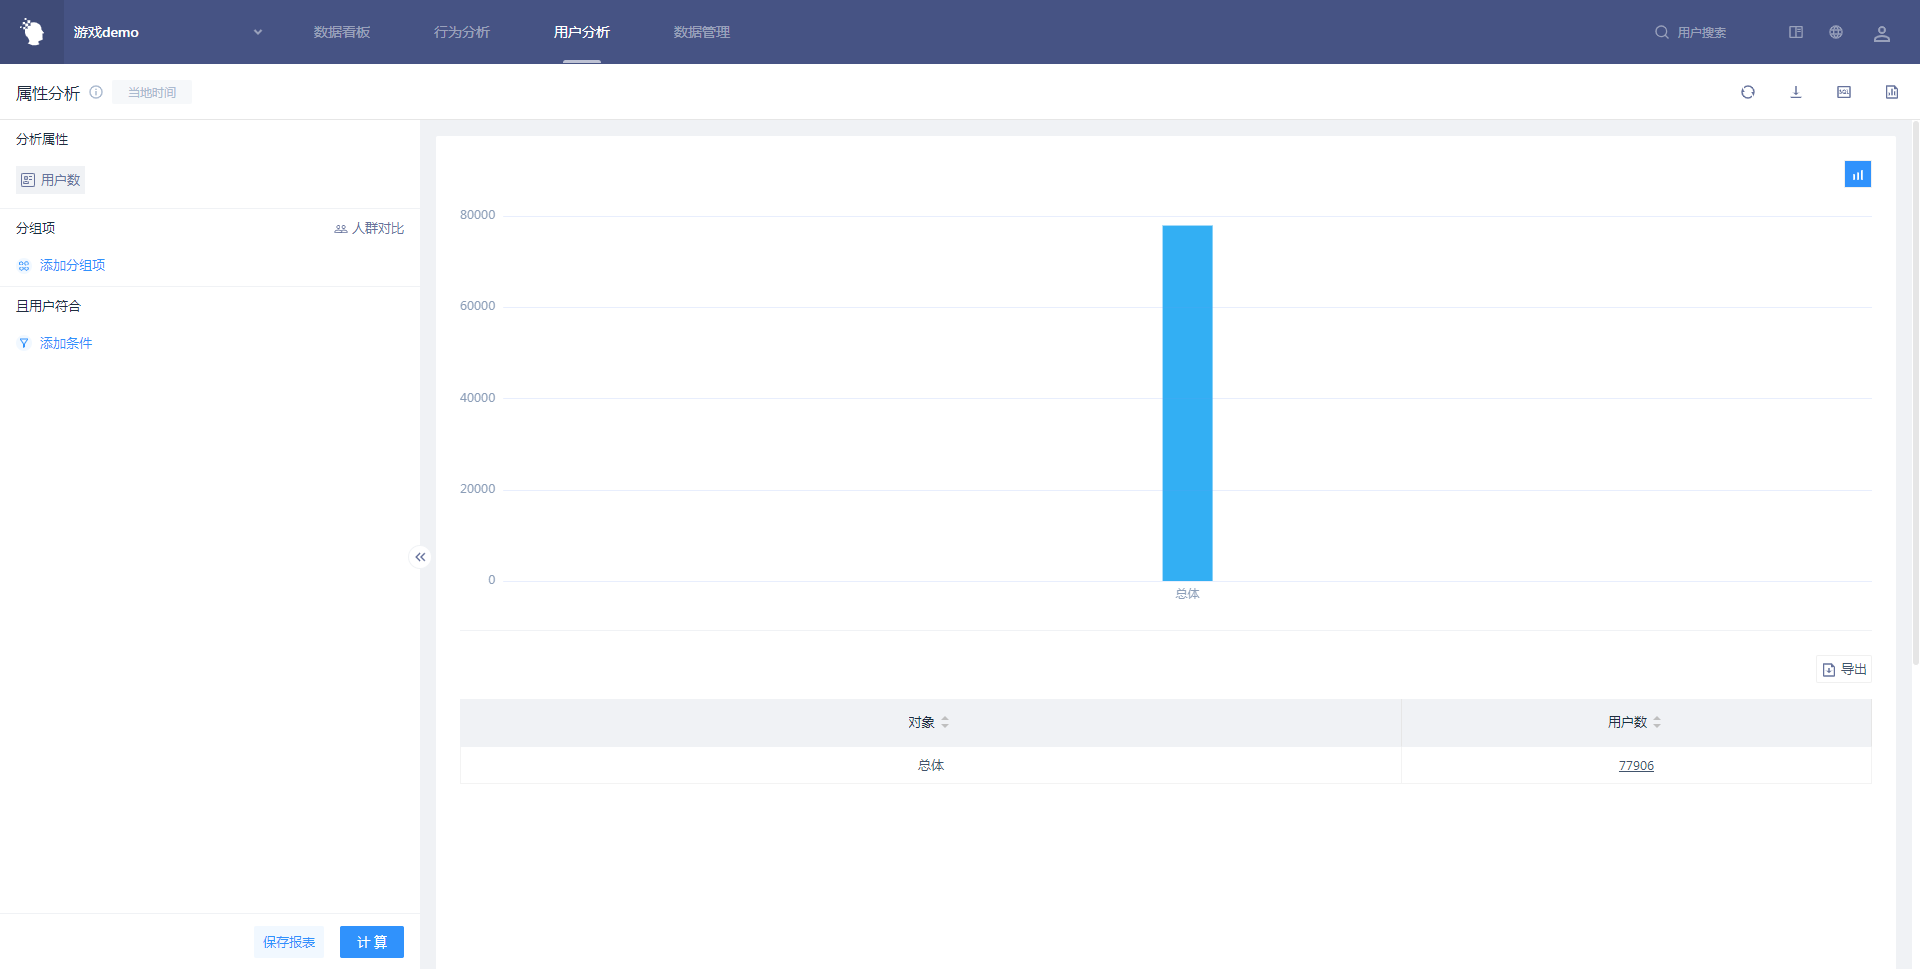Image resolution: width=1920 pixels, height=969 pixels.
Task: Click the 用户搜索 search field
Action: click(1701, 32)
